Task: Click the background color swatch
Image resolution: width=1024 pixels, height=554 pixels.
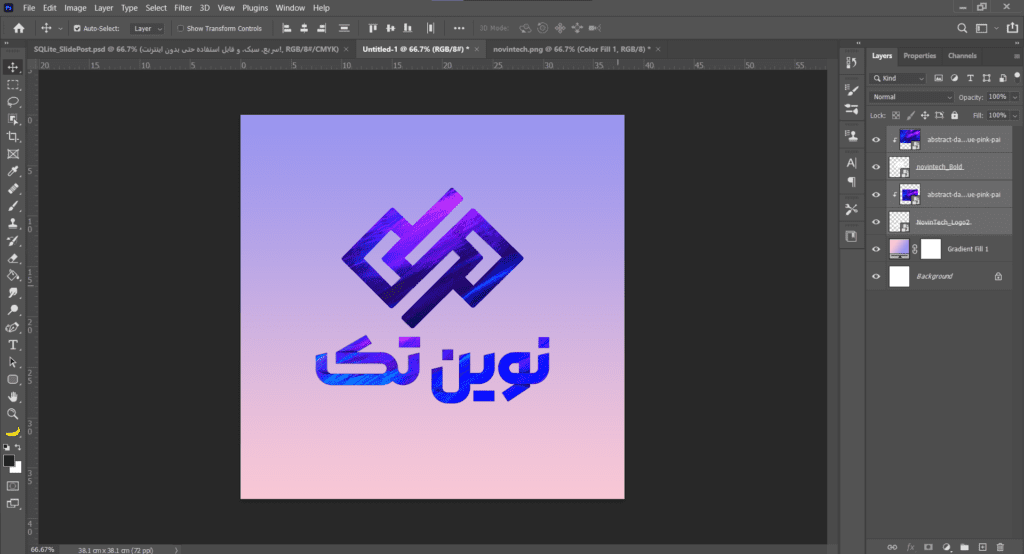Action: click(18, 468)
